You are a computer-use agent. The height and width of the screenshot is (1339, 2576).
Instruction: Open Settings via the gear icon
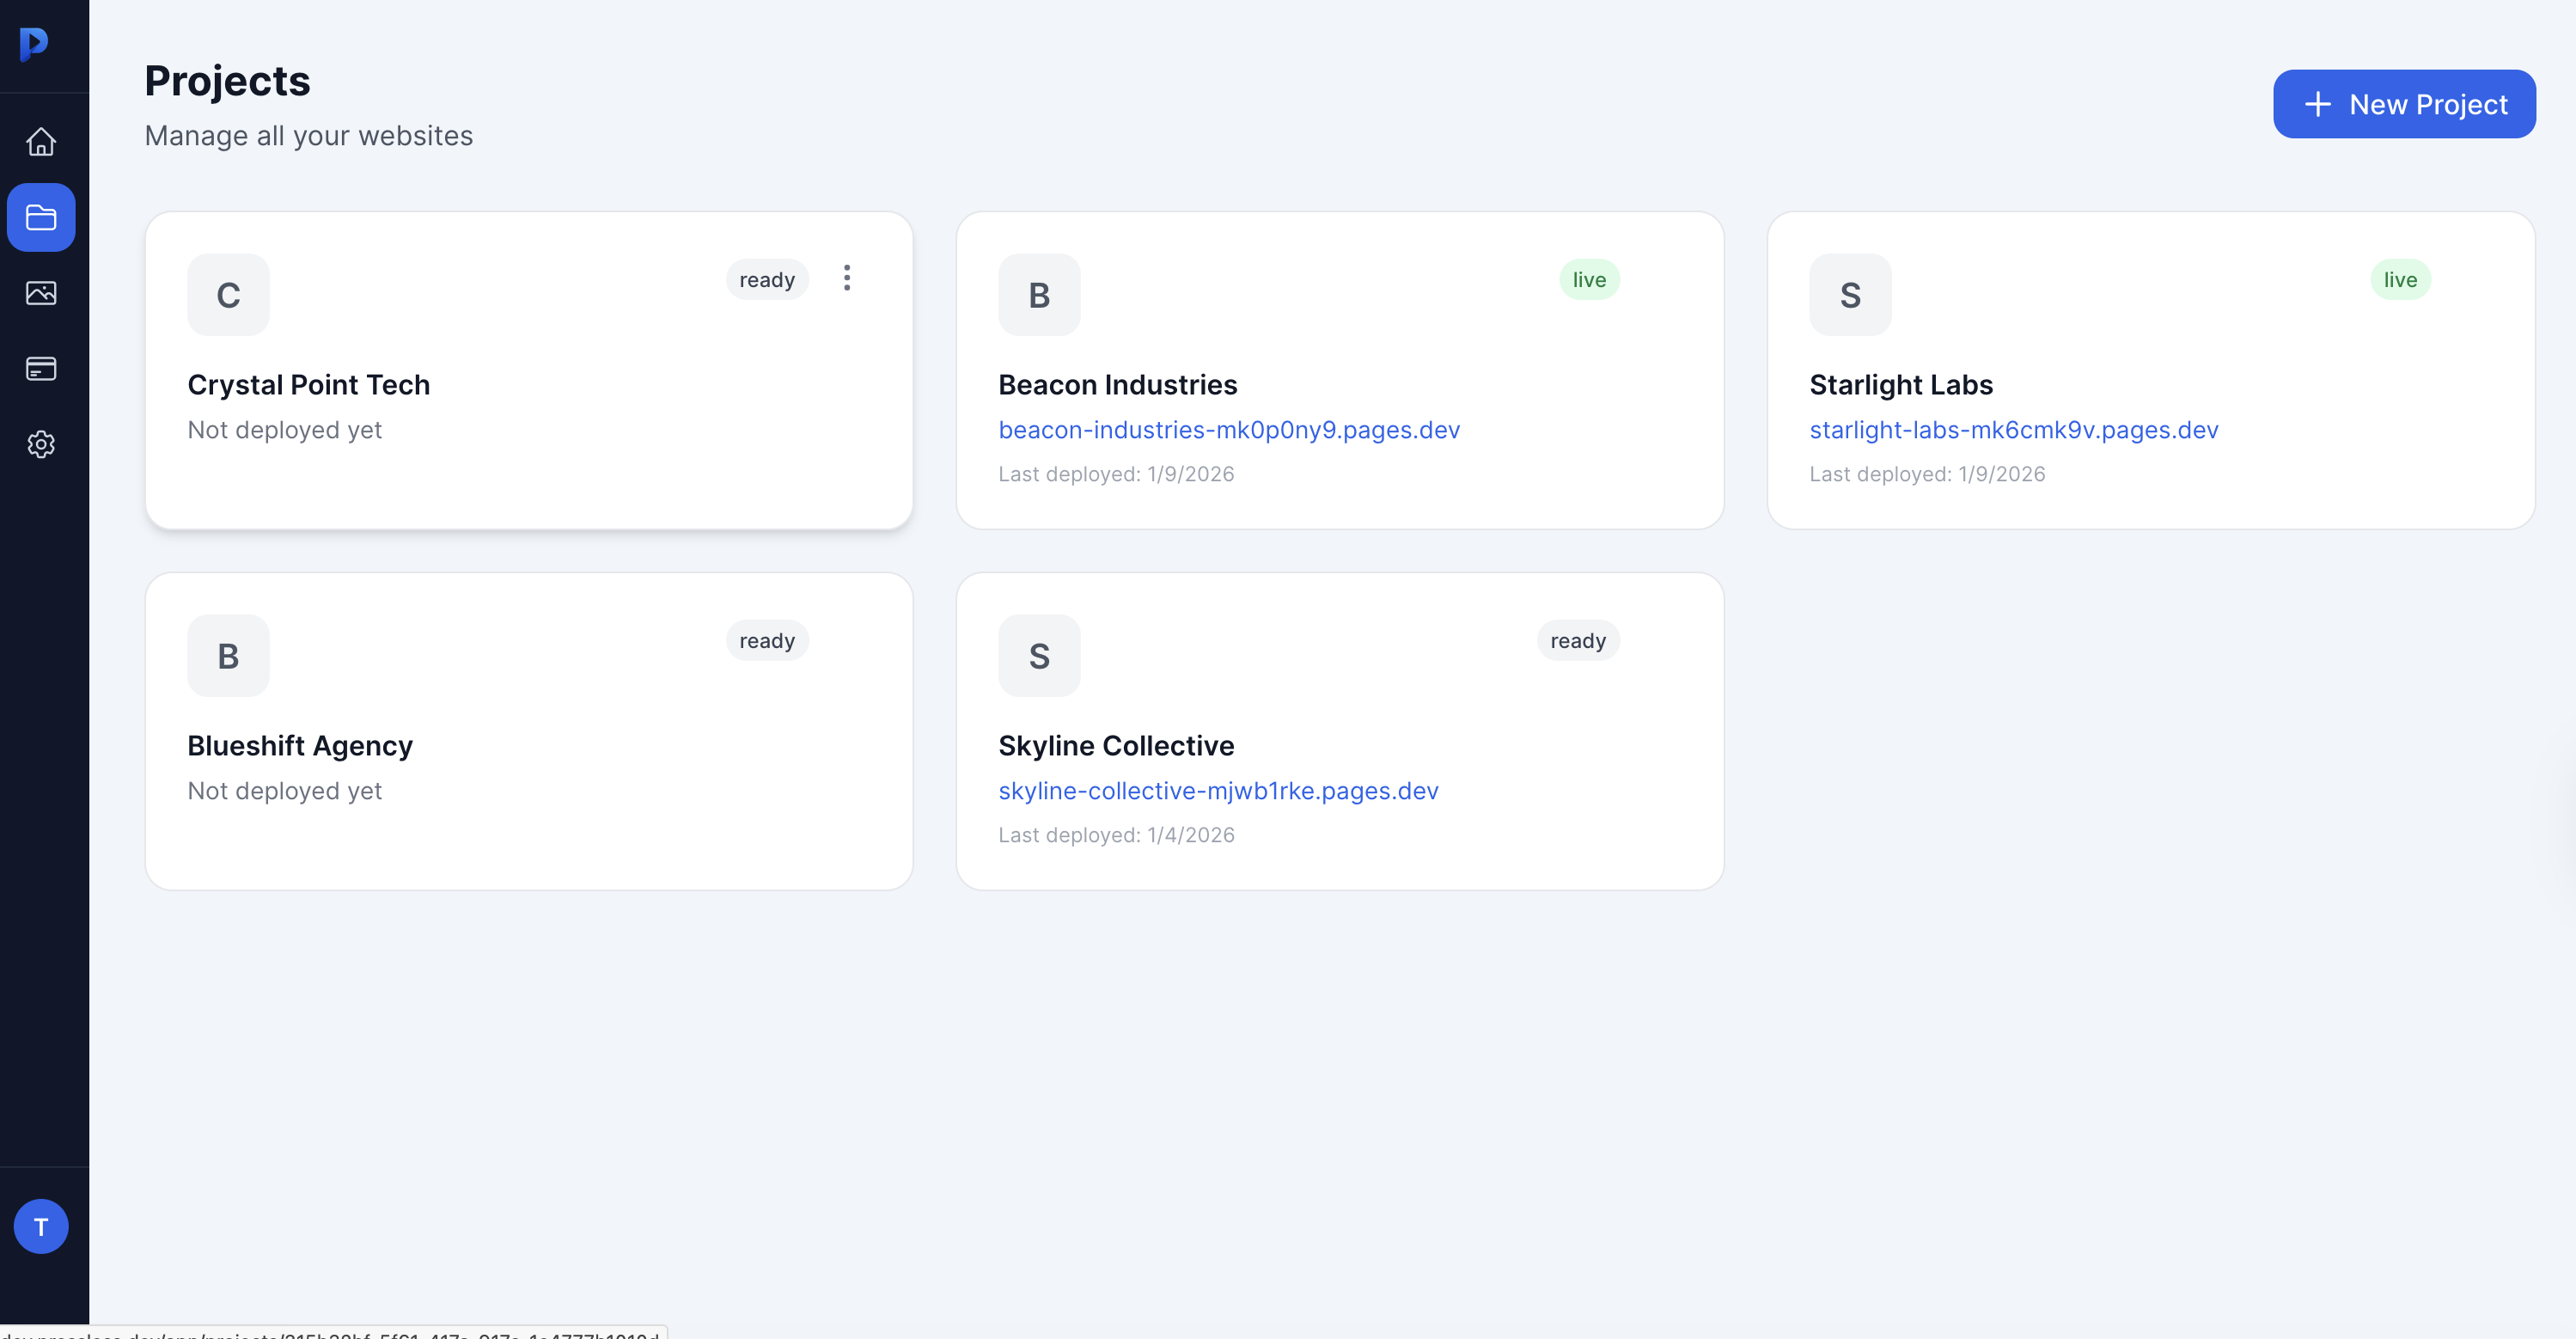click(41, 444)
